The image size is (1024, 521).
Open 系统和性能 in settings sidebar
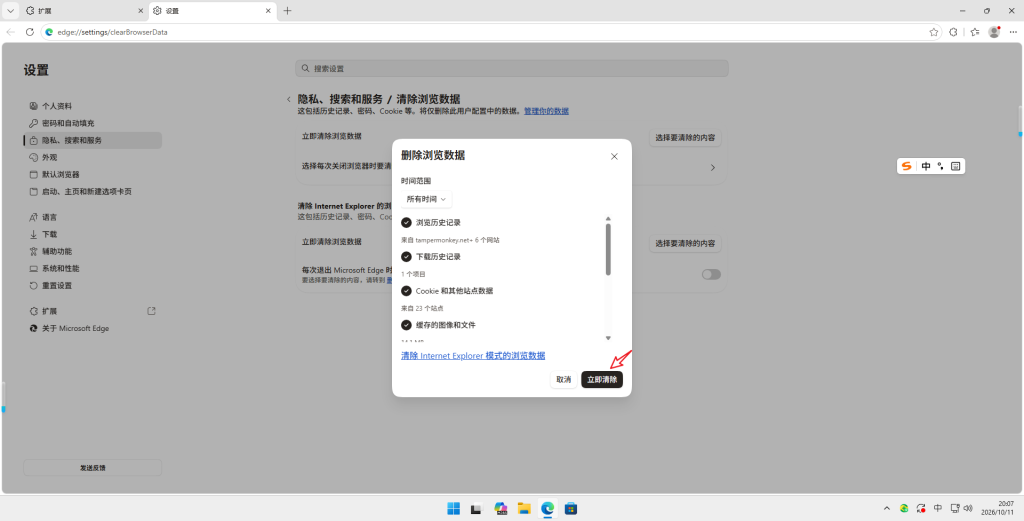pyautogui.click(x=92, y=268)
